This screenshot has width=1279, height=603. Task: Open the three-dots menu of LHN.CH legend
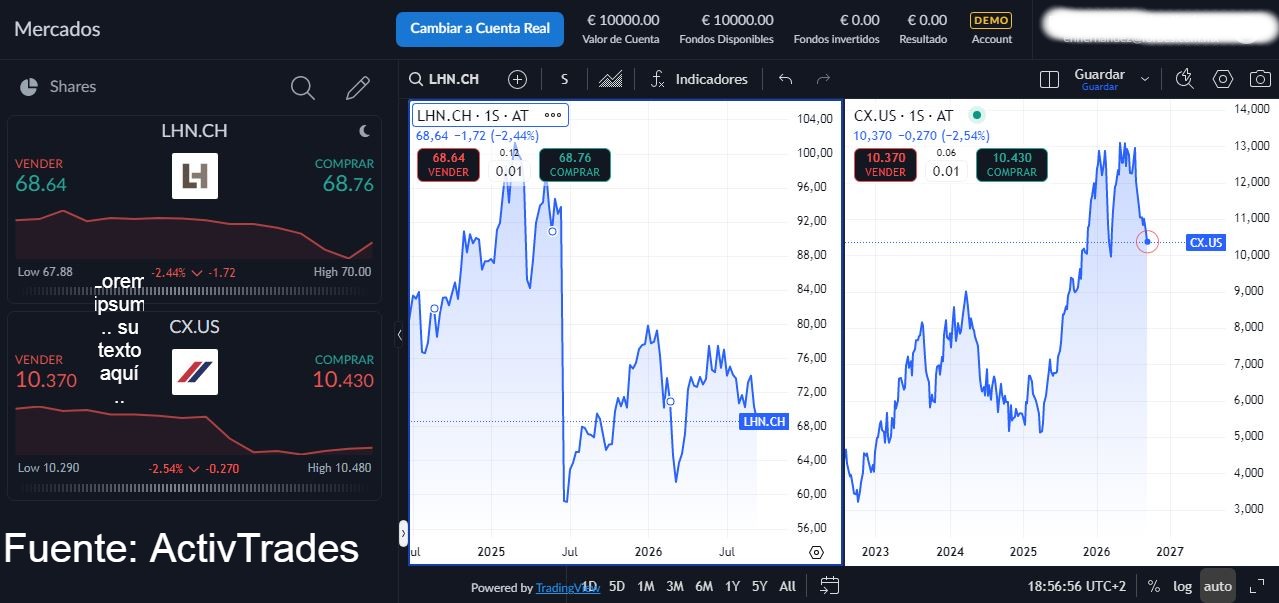point(554,115)
